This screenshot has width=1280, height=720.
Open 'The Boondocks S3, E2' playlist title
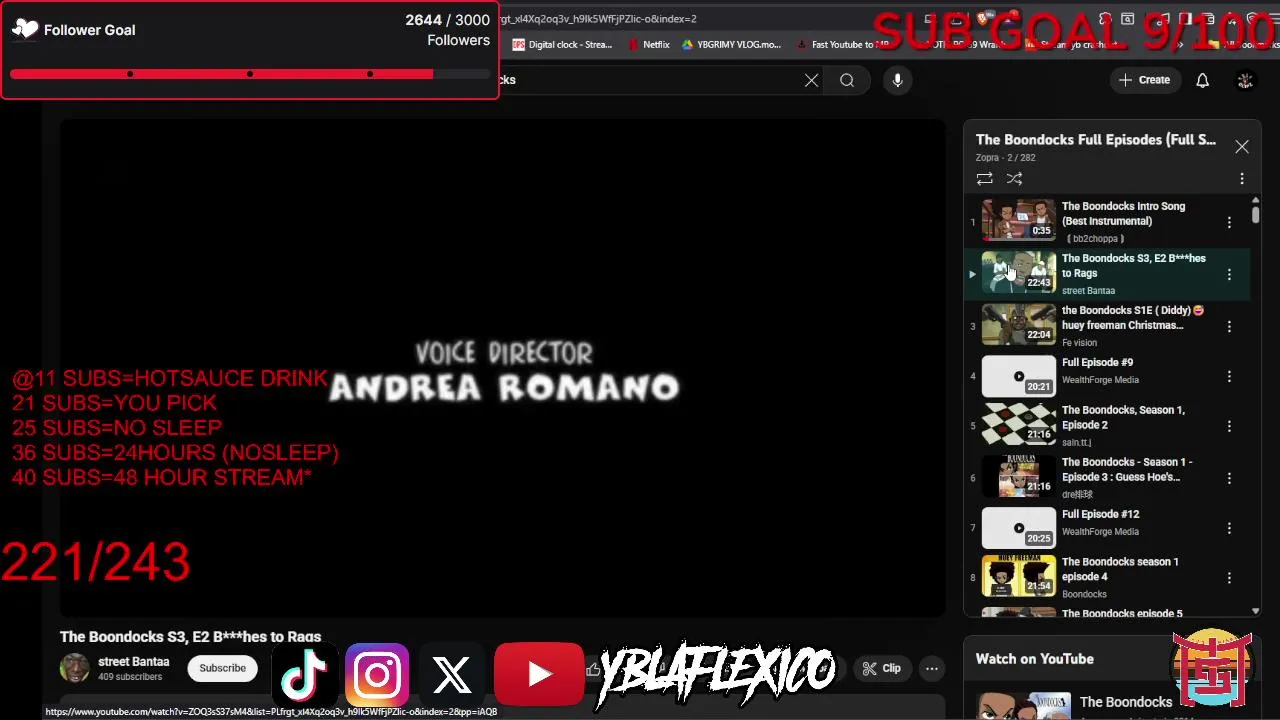click(x=1134, y=265)
